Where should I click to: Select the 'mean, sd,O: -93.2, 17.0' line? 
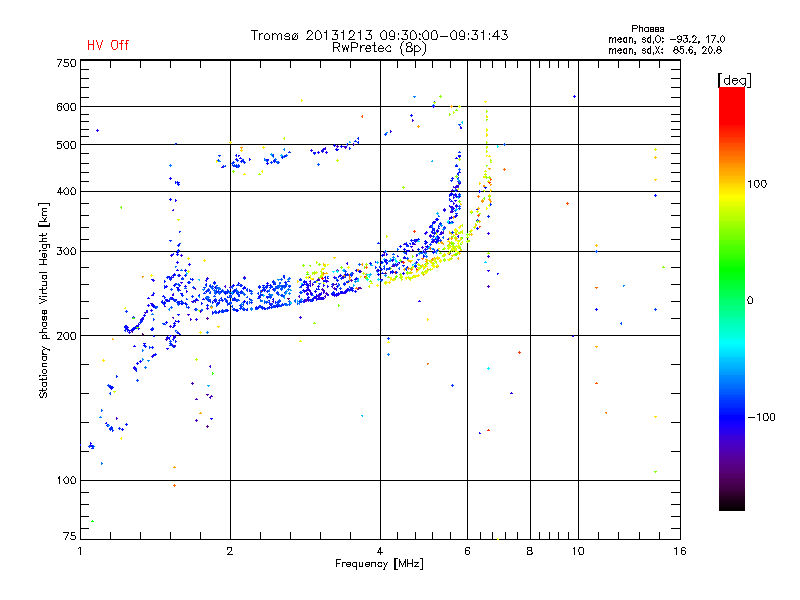666,39
